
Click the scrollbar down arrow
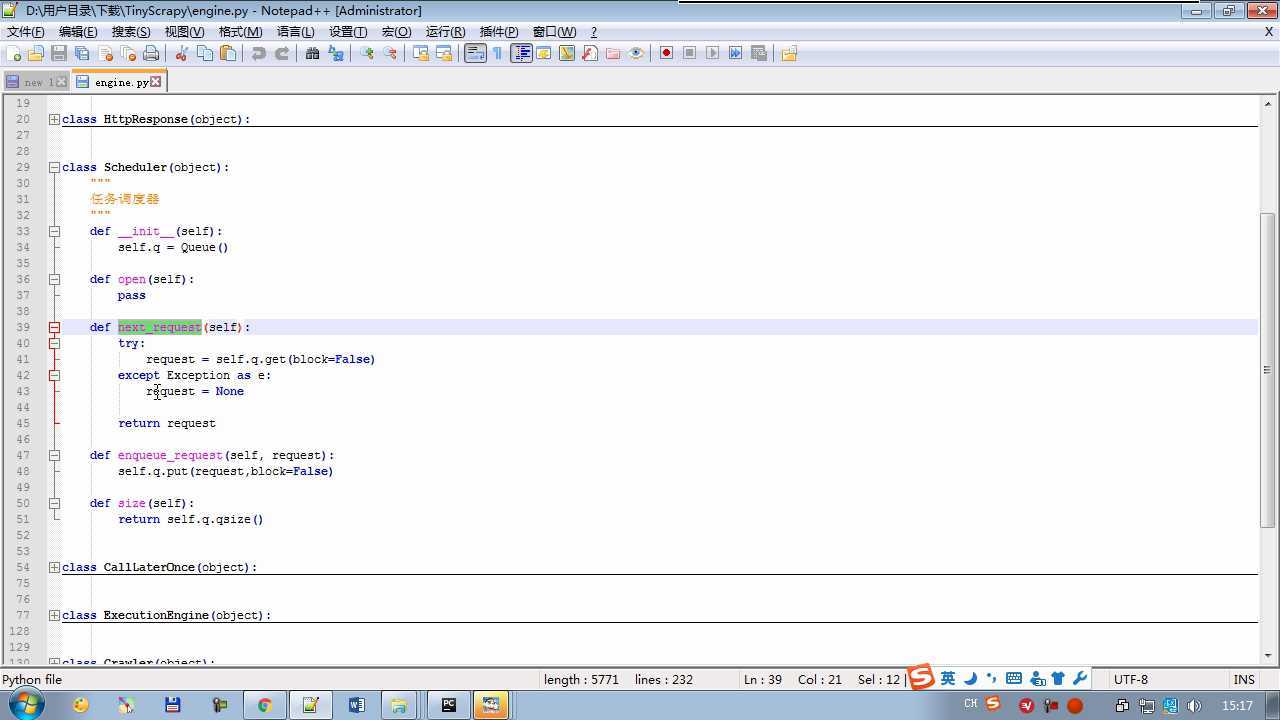[x=1268, y=656]
